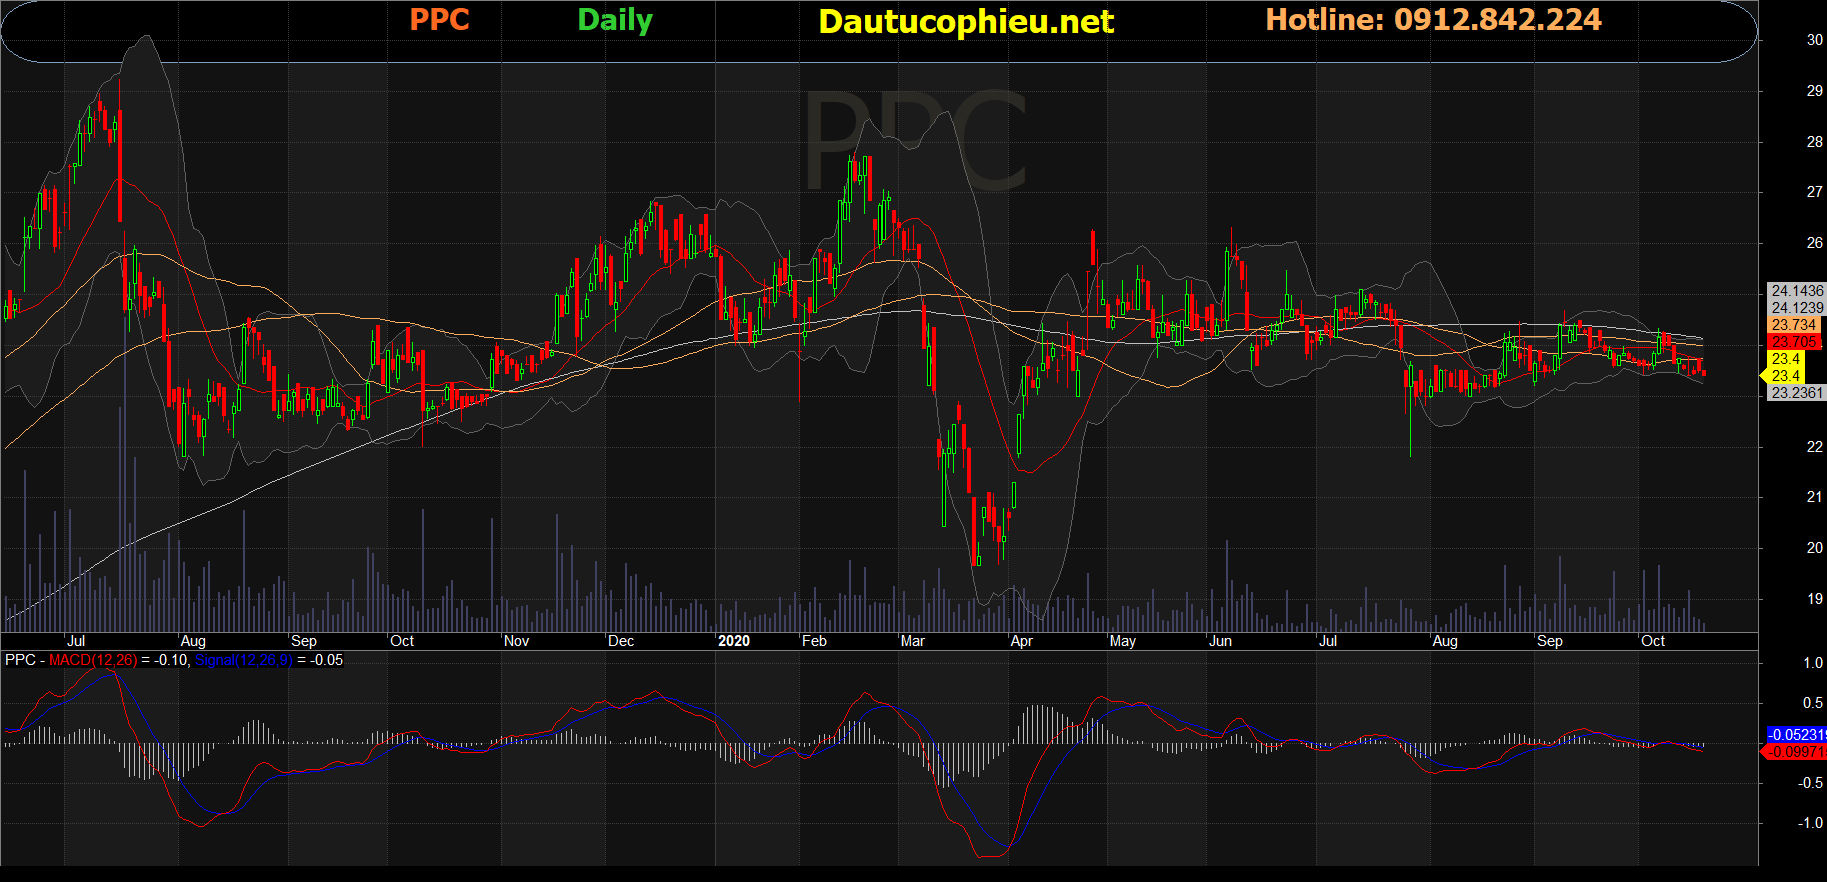This screenshot has height=882, width=1827.
Task: Click the blue -0.0523 signal value tag
Action: tap(1797, 735)
